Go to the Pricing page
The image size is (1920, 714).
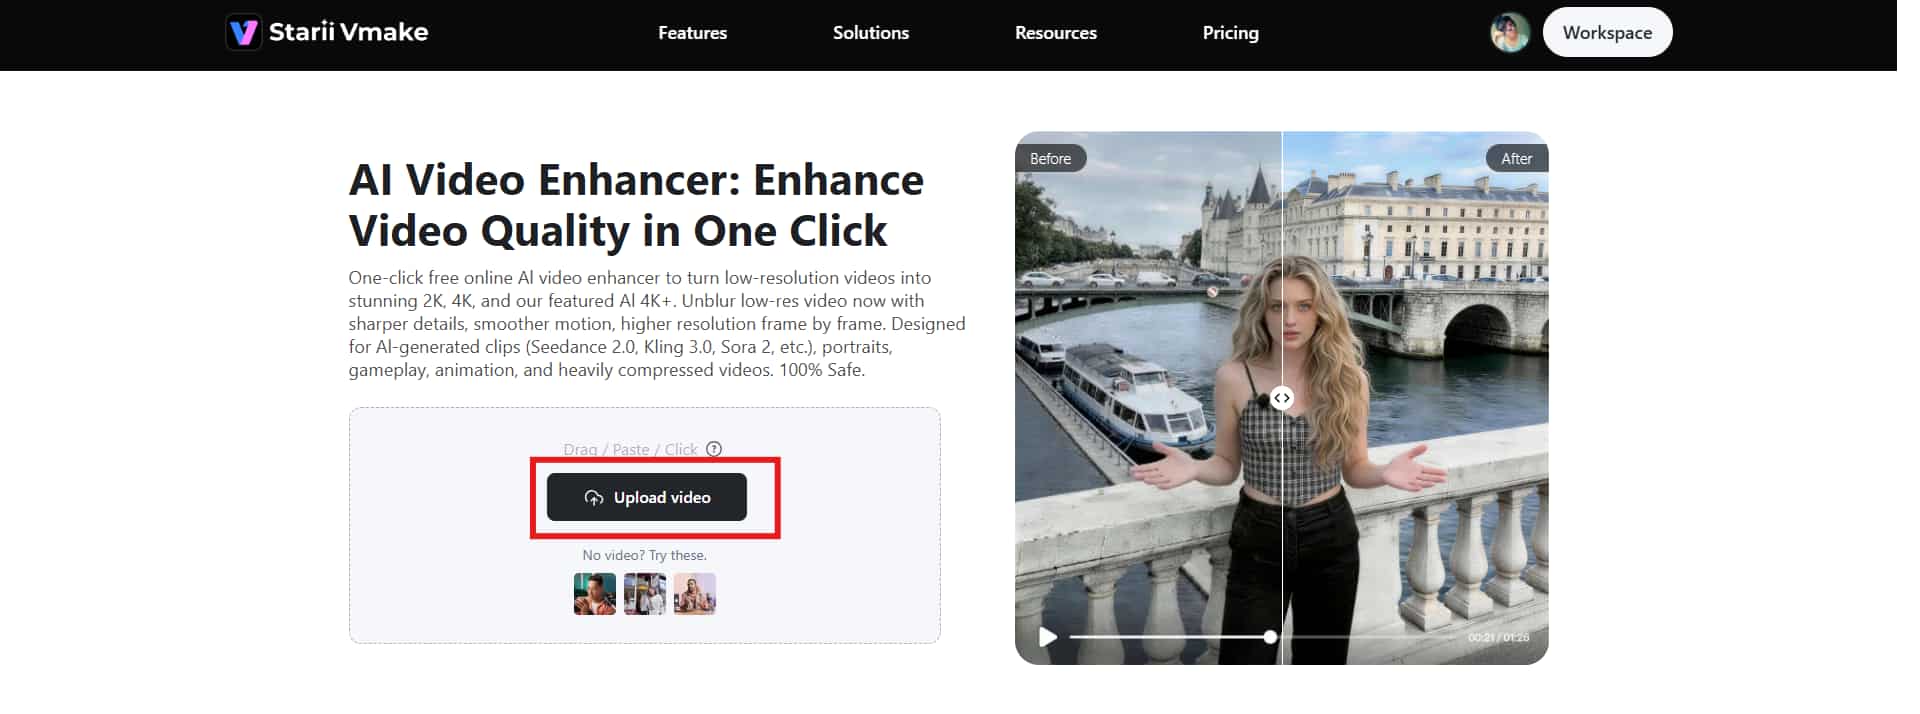(x=1230, y=33)
